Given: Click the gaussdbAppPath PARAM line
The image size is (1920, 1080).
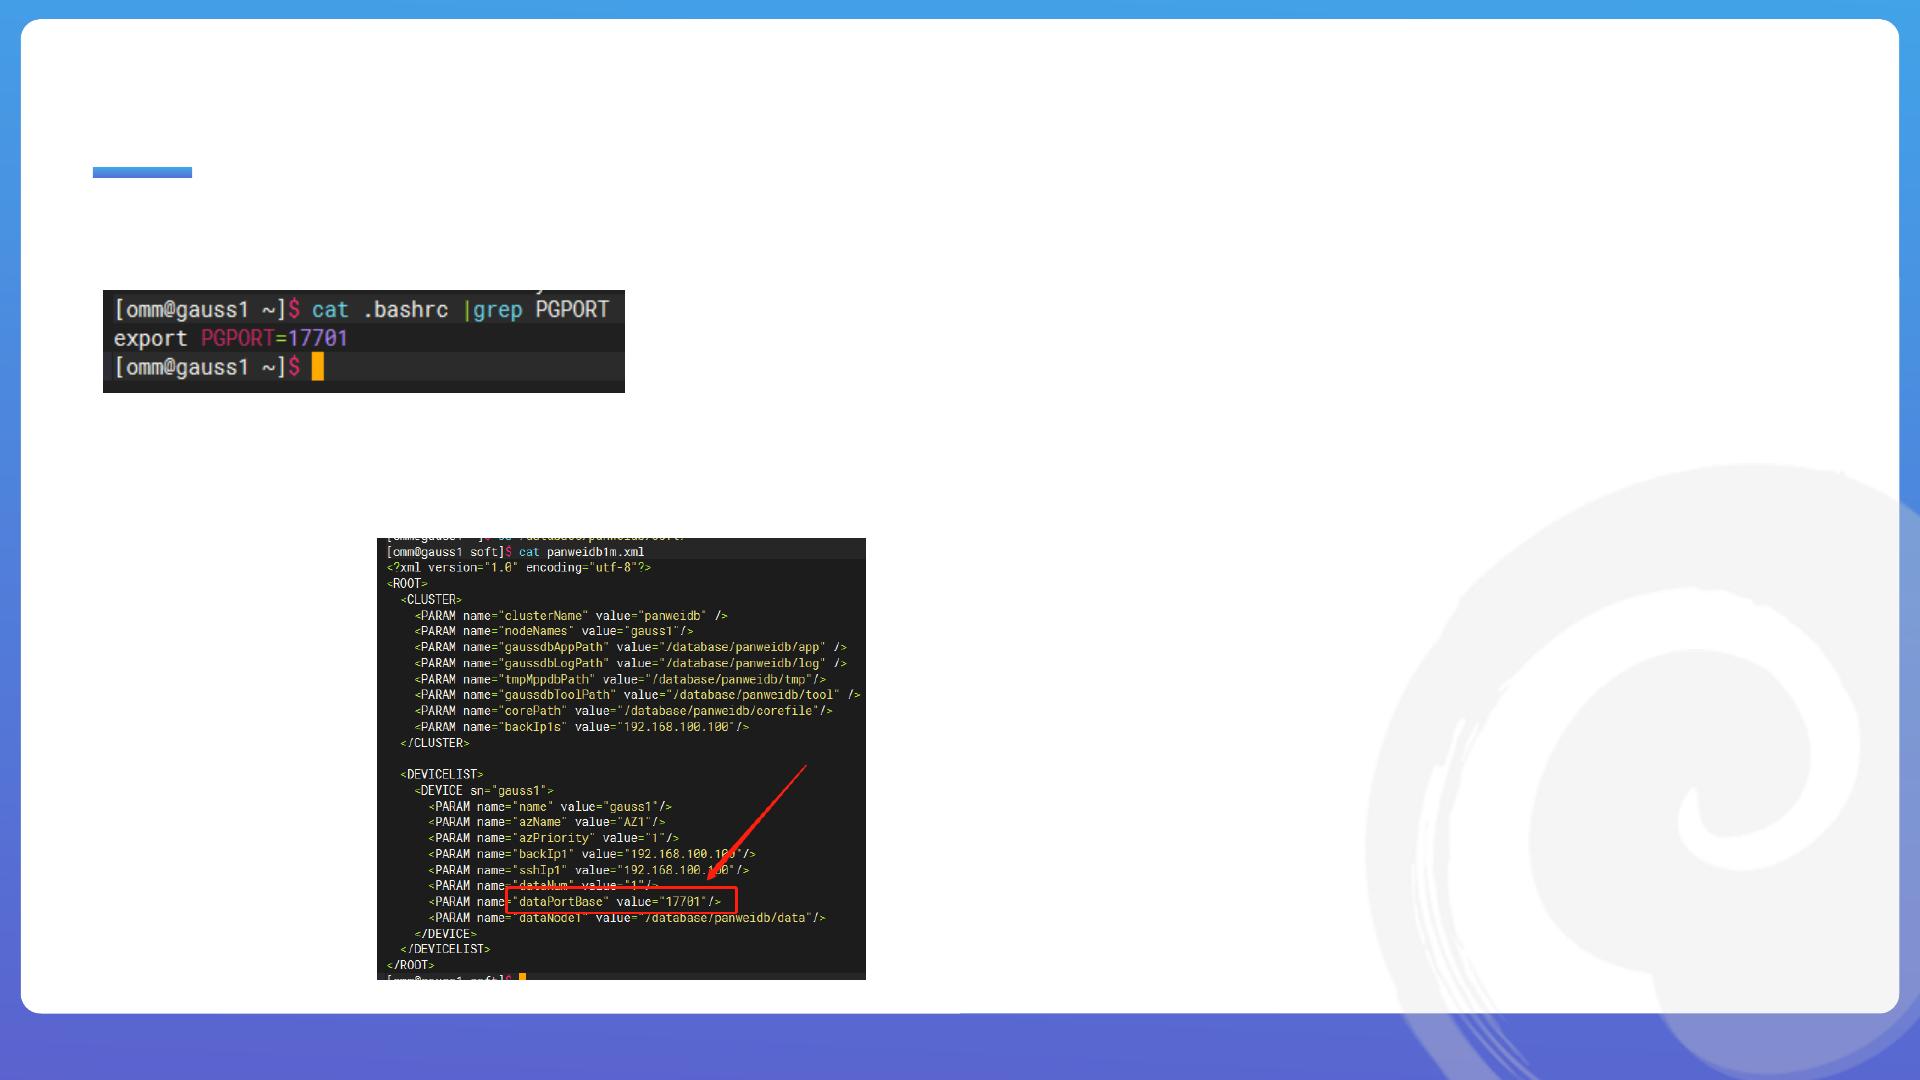Looking at the screenshot, I should pyautogui.click(x=630, y=647).
